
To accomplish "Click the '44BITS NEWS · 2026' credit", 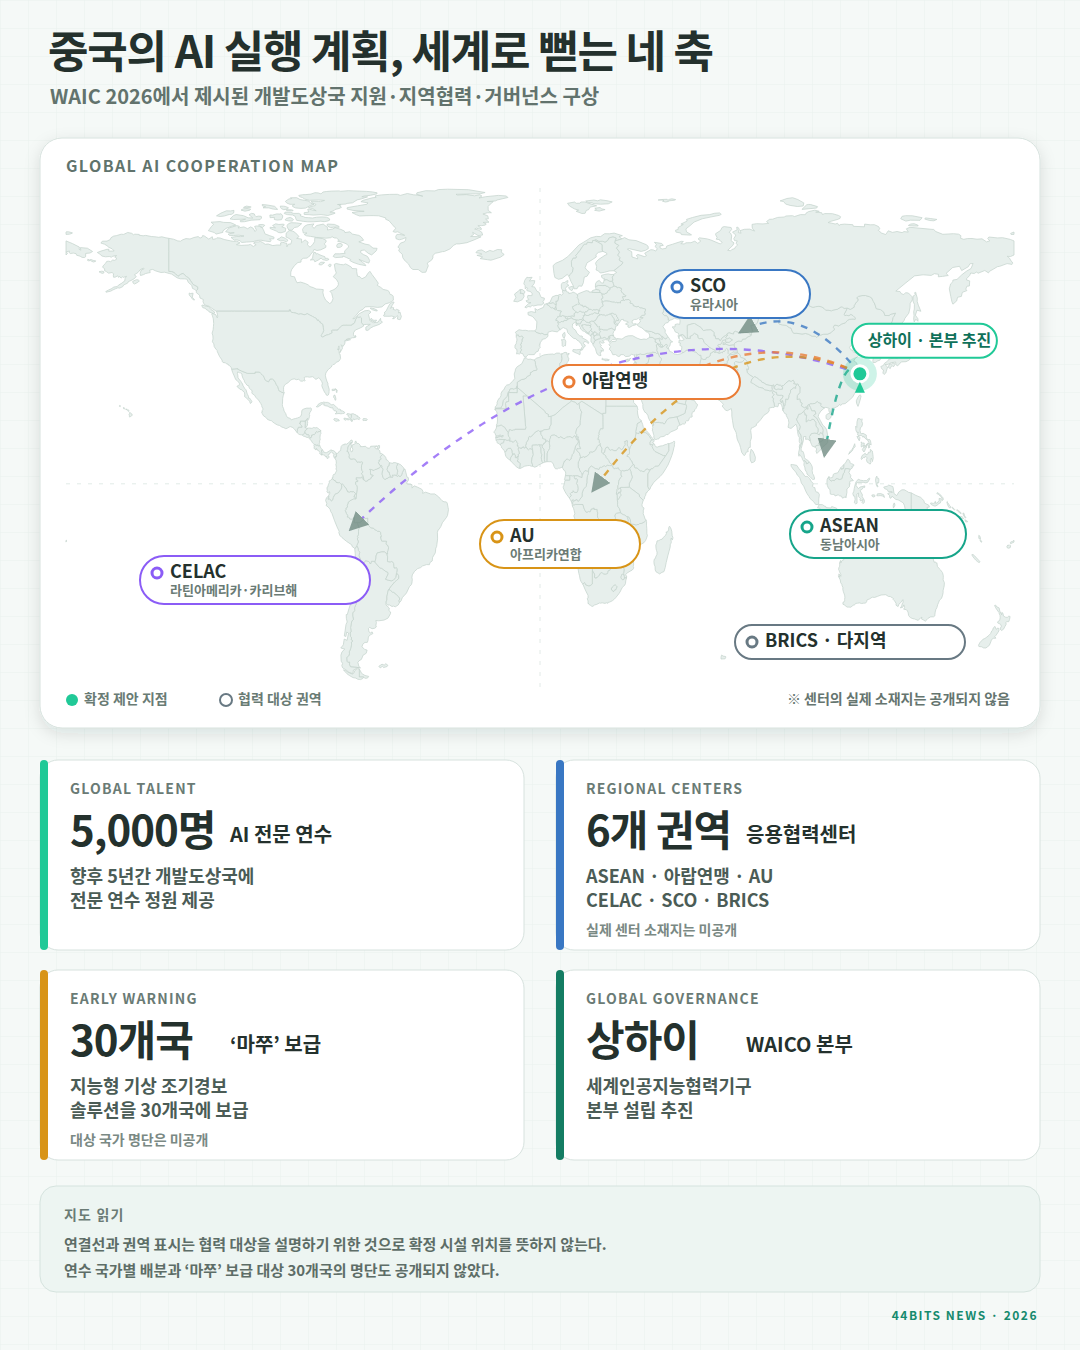I will click(964, 1316).
